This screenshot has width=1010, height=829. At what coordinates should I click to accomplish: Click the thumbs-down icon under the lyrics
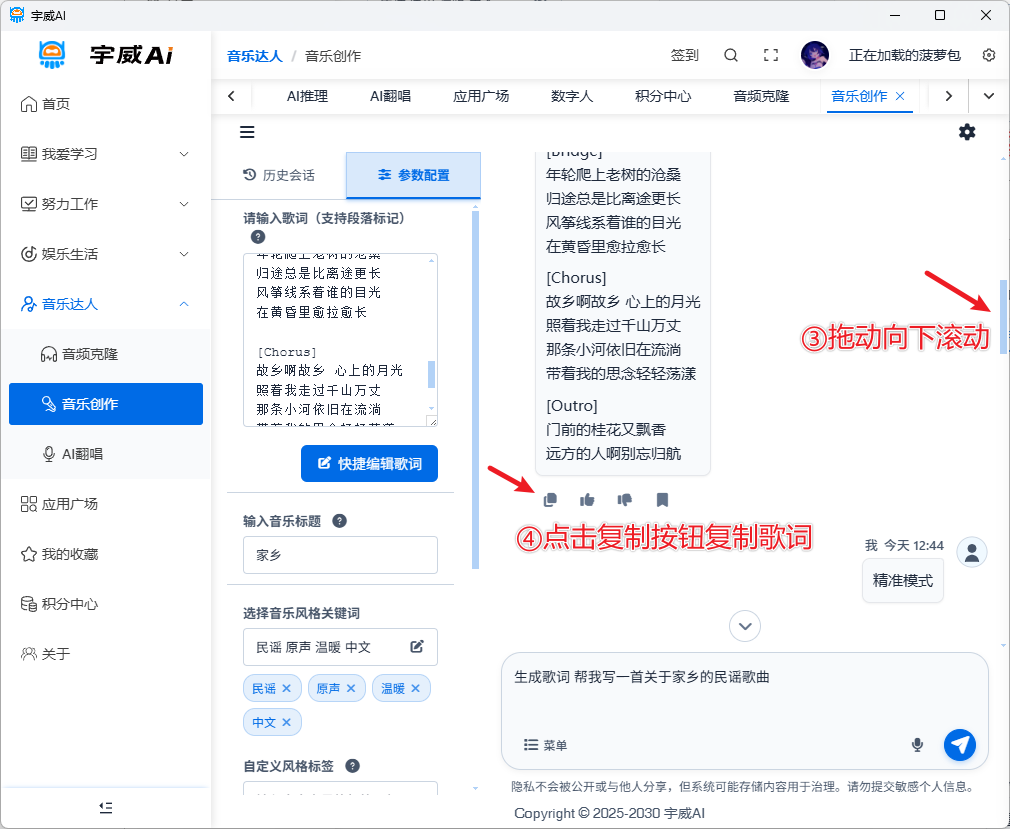(625, 500)
